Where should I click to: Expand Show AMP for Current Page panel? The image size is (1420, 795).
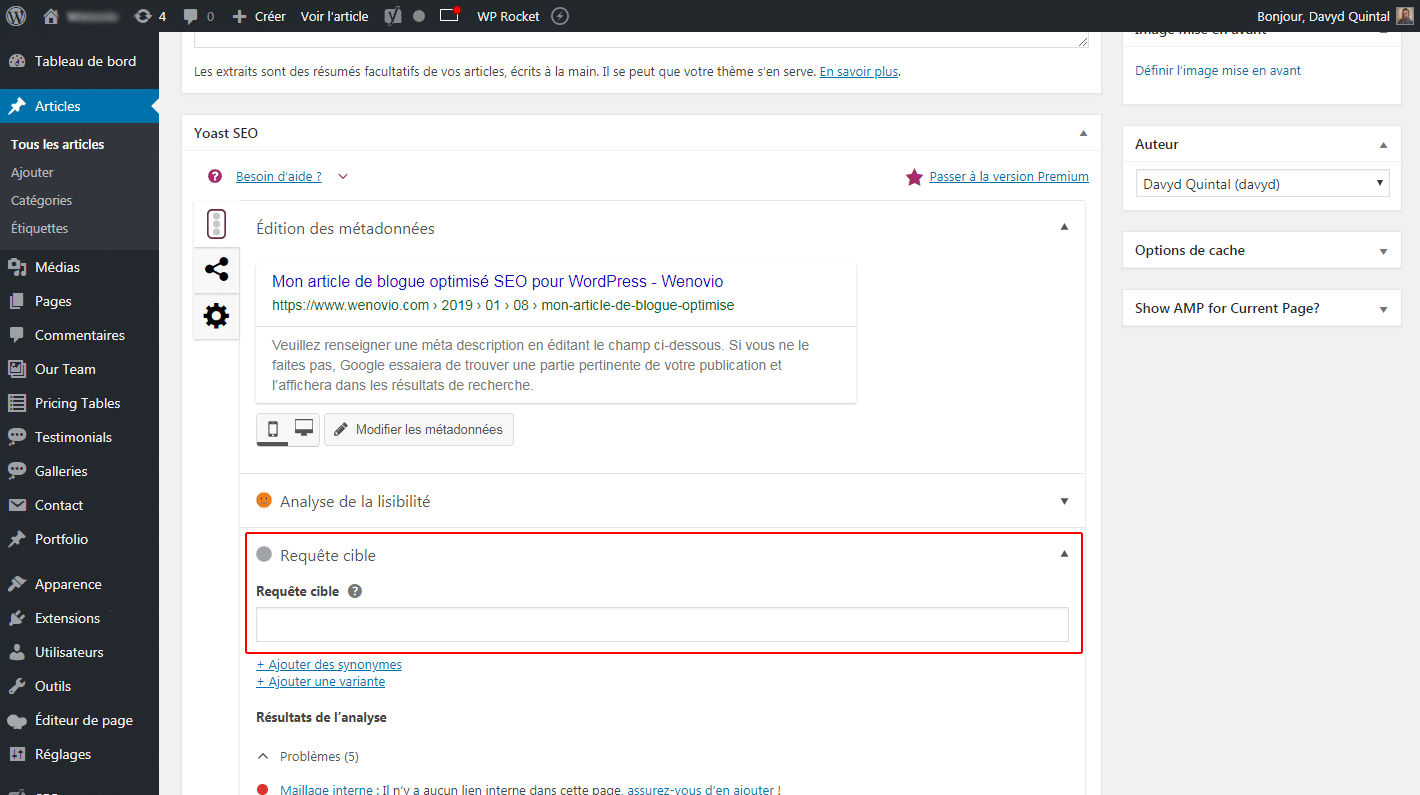tap(1384, 309)
